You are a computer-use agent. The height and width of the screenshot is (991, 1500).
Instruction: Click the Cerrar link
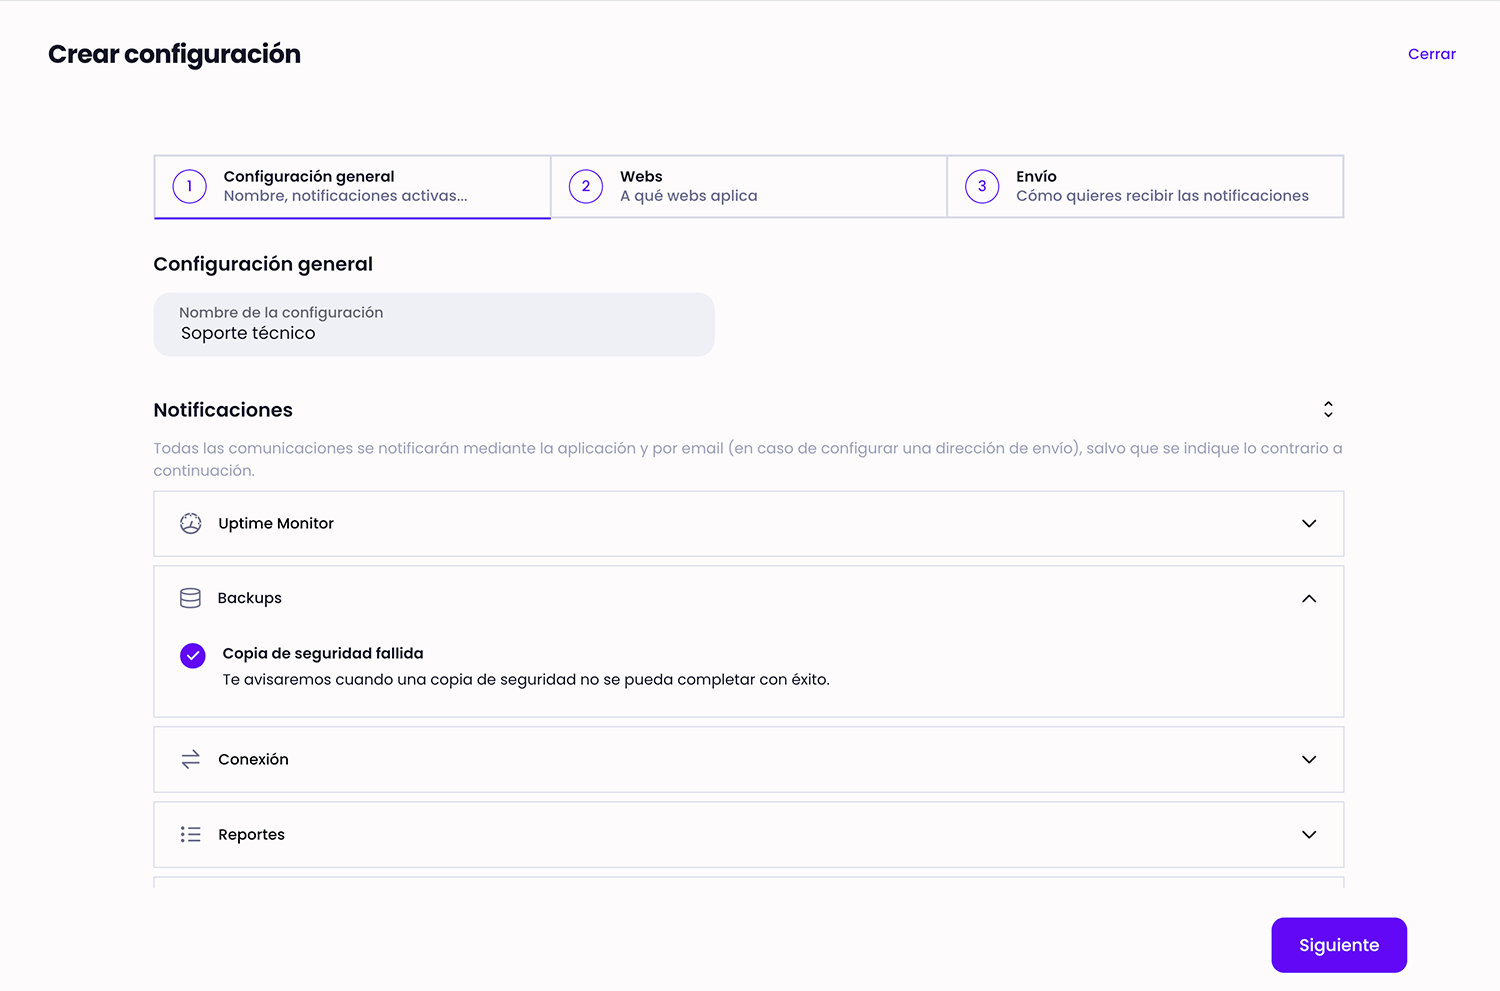[x=1431, y=54]
